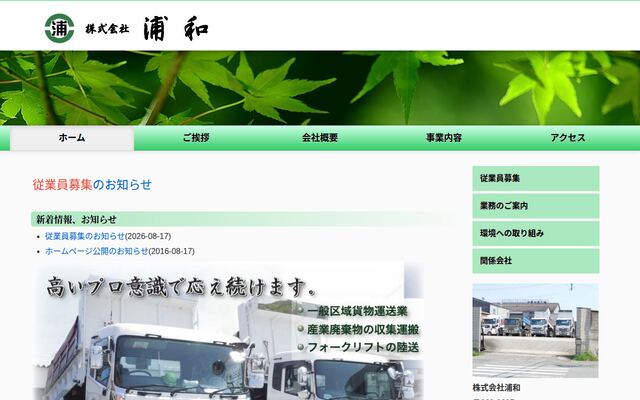Open news item 従業員募集のお知らせ (2026-08-17)
The image size is (640, 400).
pos(85,236)
